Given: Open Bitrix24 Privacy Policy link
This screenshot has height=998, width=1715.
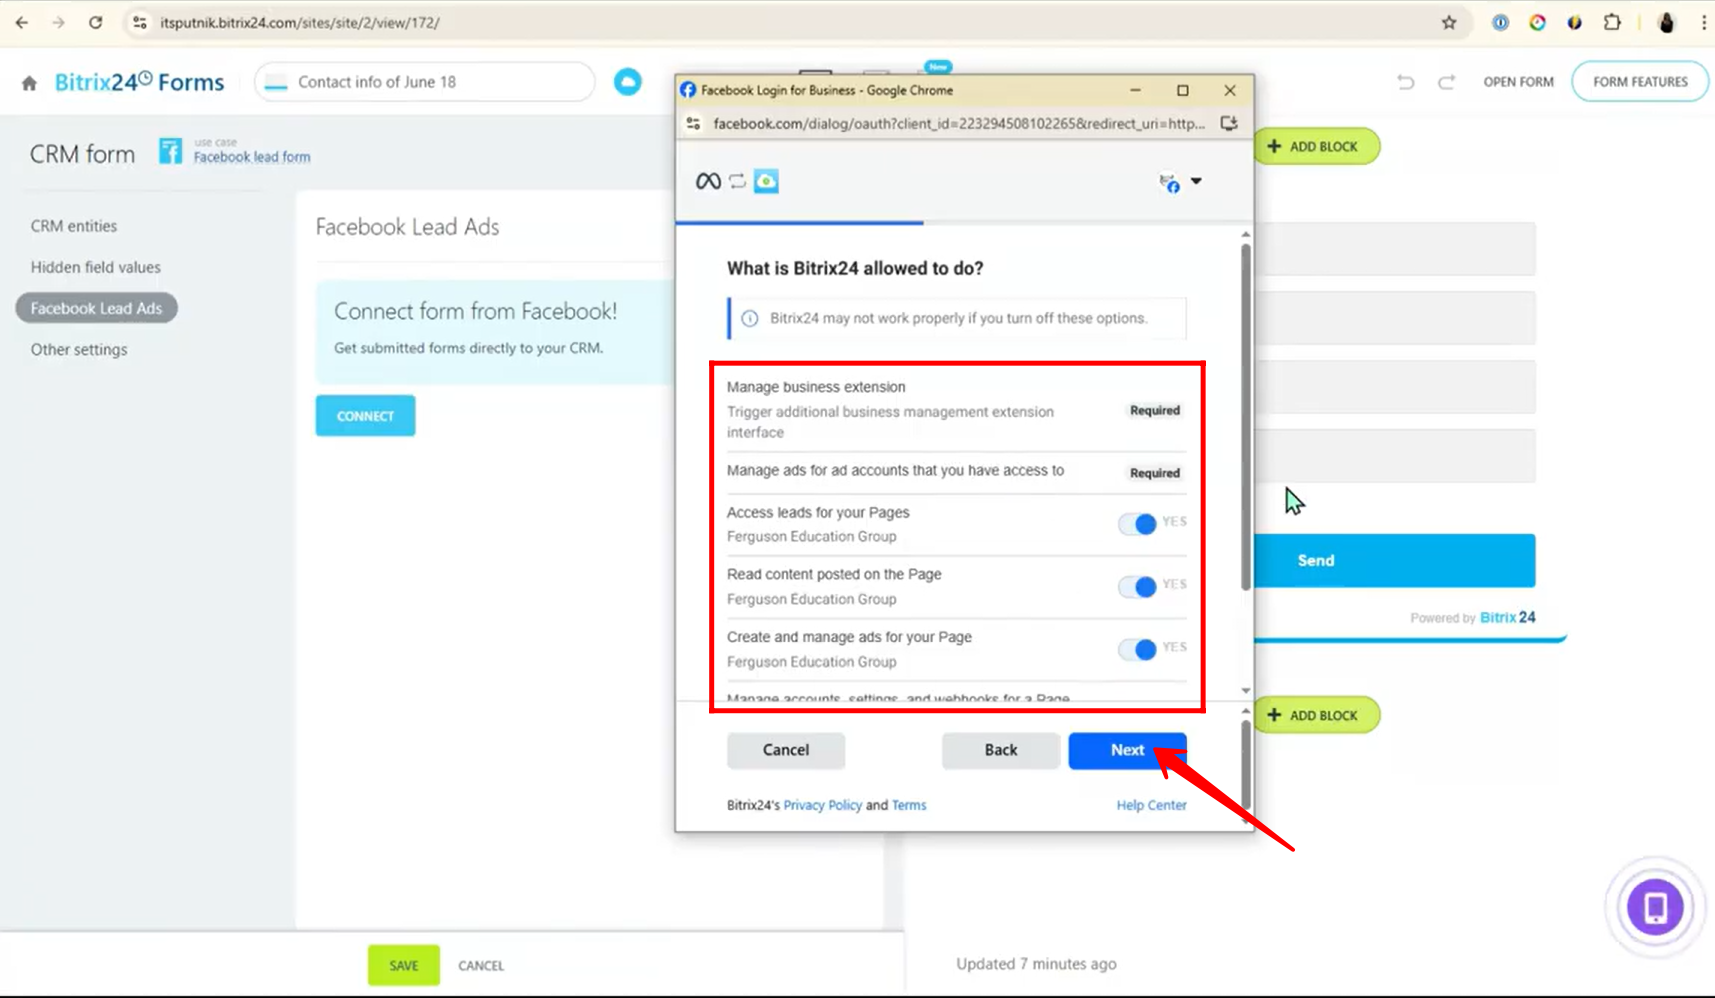Looking at the screenshot, I should tap(822, 805).
